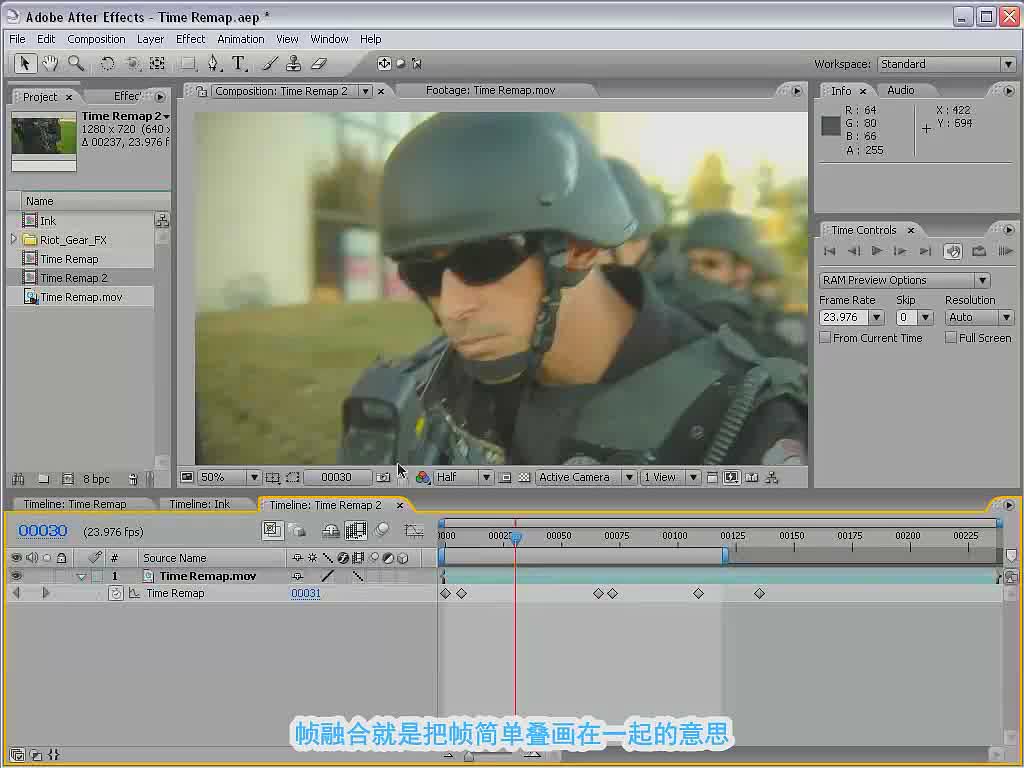
Task: Click the Play button in Time Controls
Action: coord(877,251)
